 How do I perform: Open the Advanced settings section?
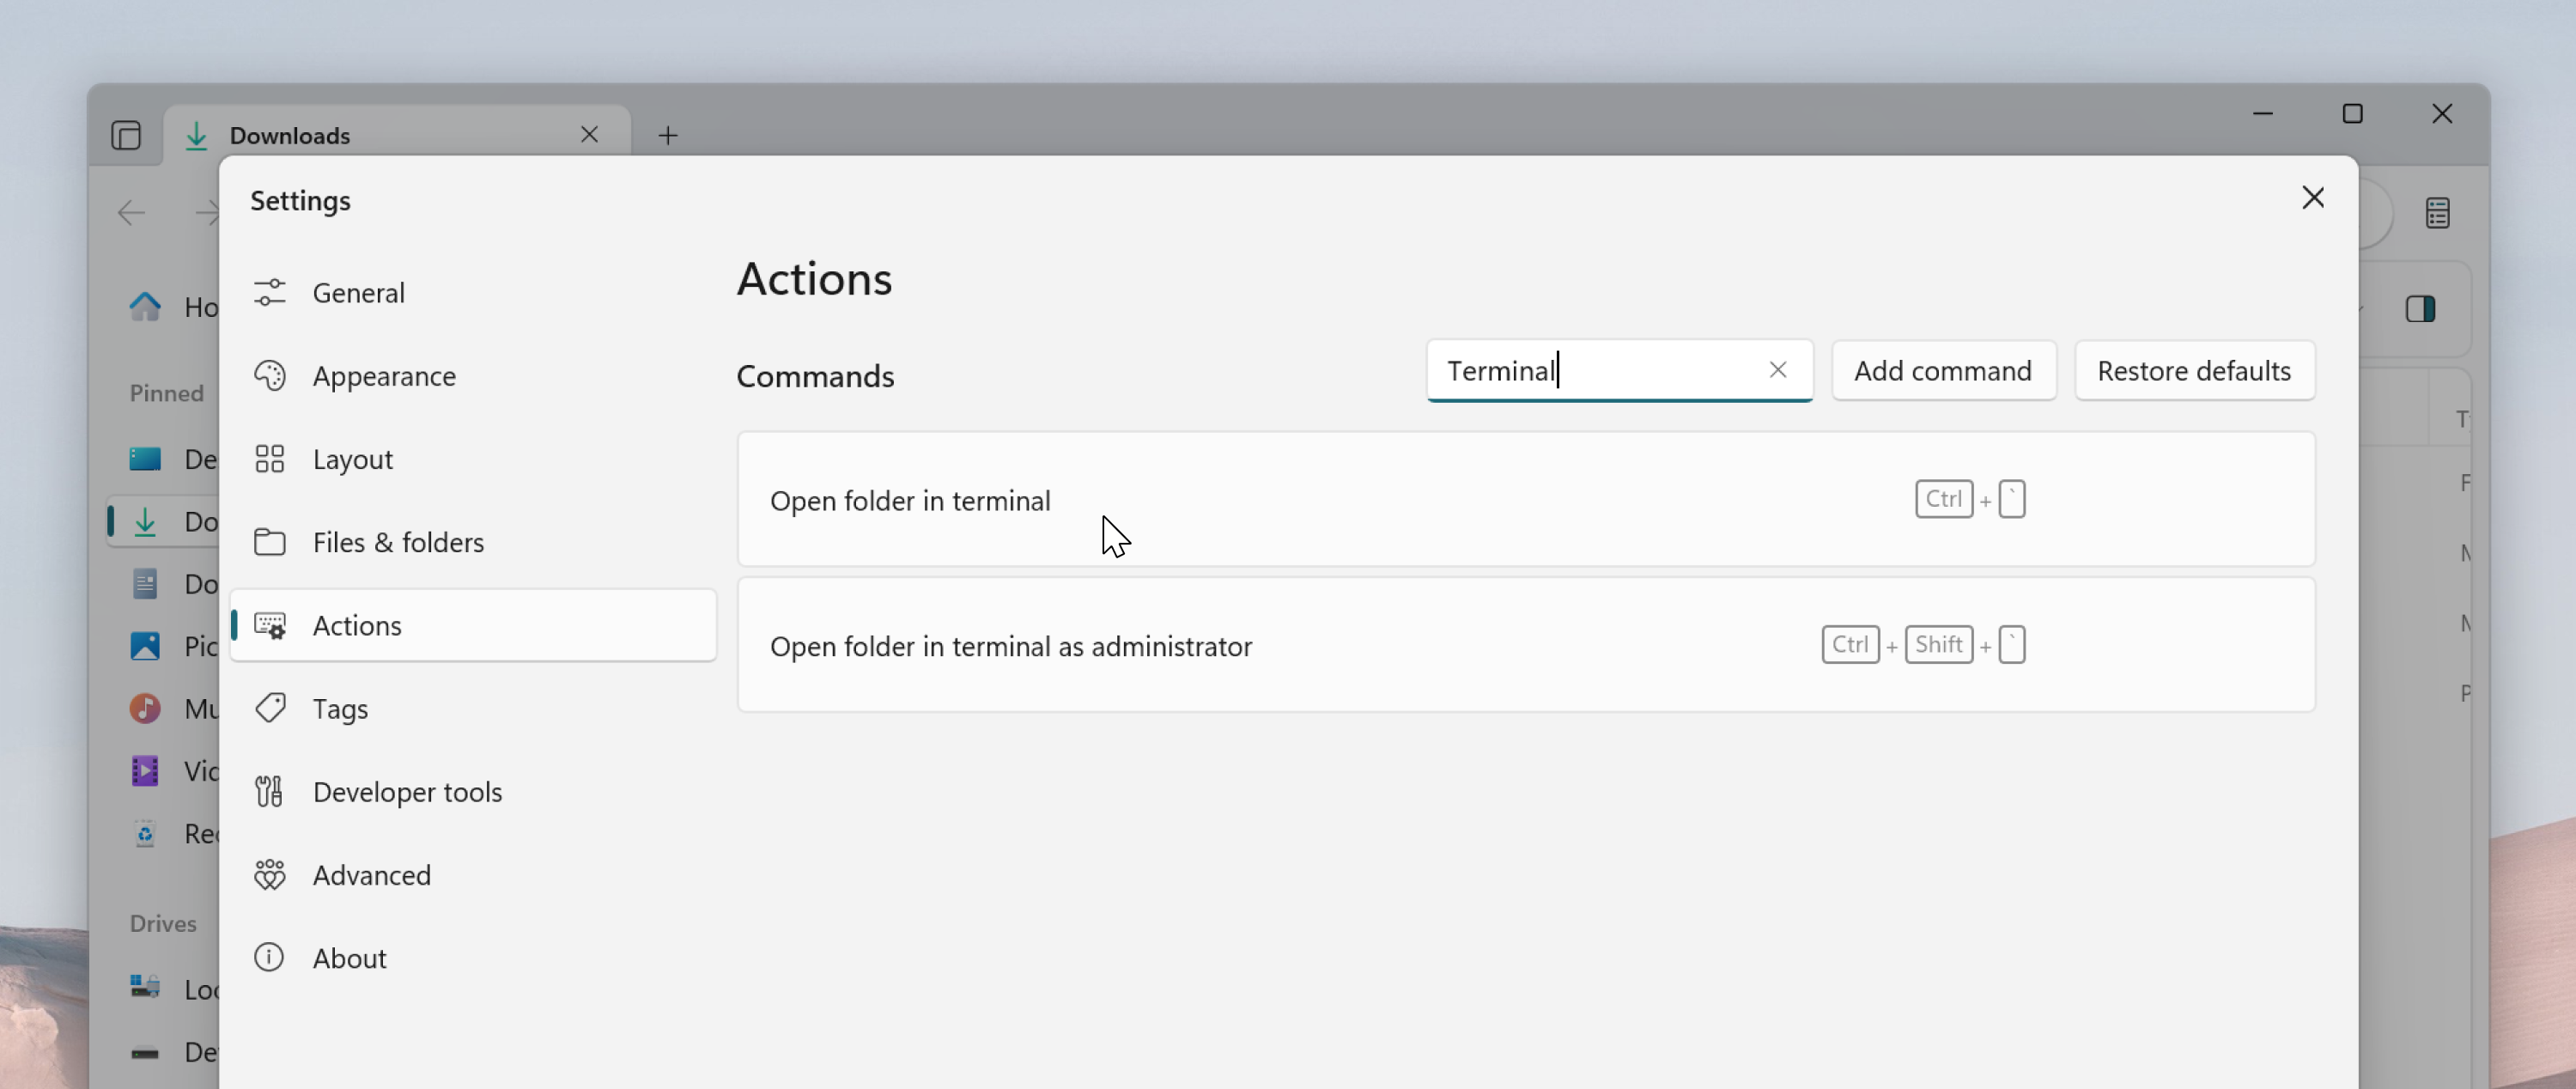(x=371, y=874)
